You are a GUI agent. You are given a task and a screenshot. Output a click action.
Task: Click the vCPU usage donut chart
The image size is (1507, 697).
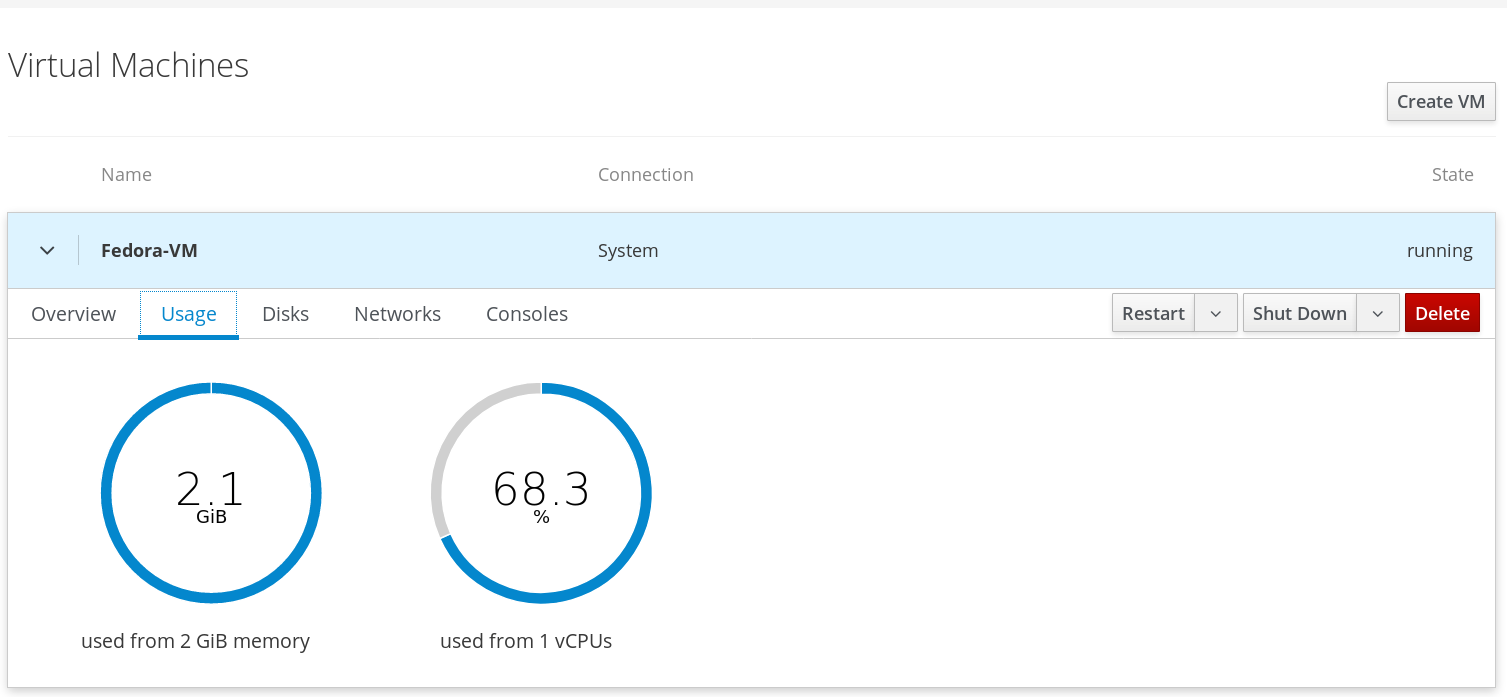coord(541,493)
